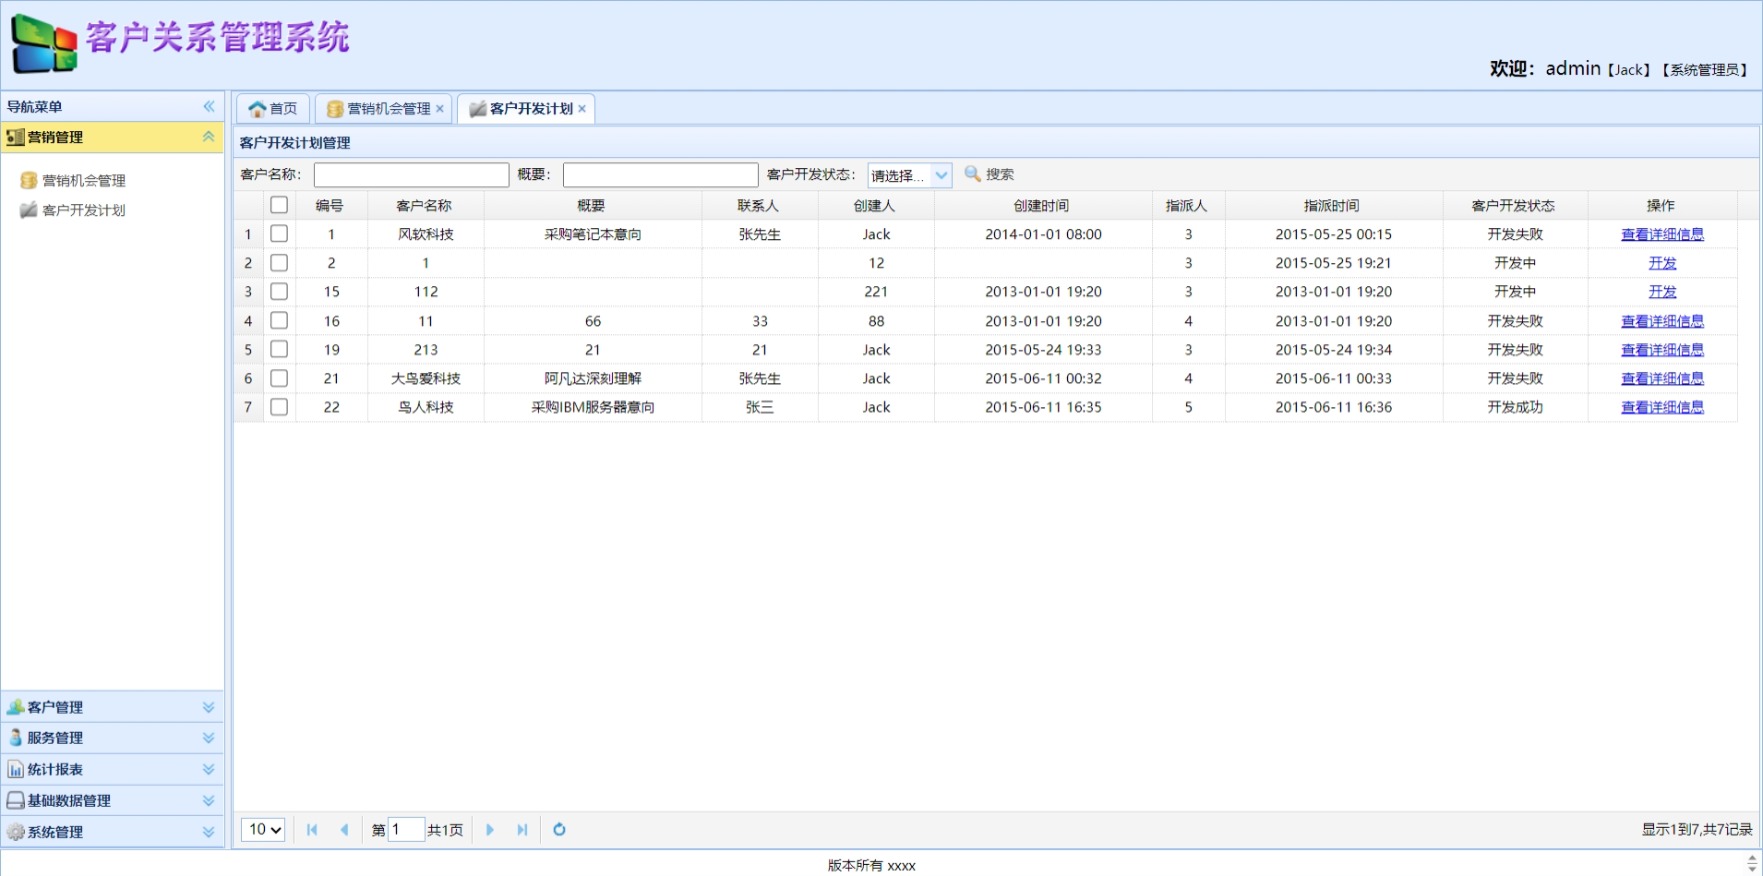
Task: Open the page size dropdown showing 10
Action: tap(264, 829)
